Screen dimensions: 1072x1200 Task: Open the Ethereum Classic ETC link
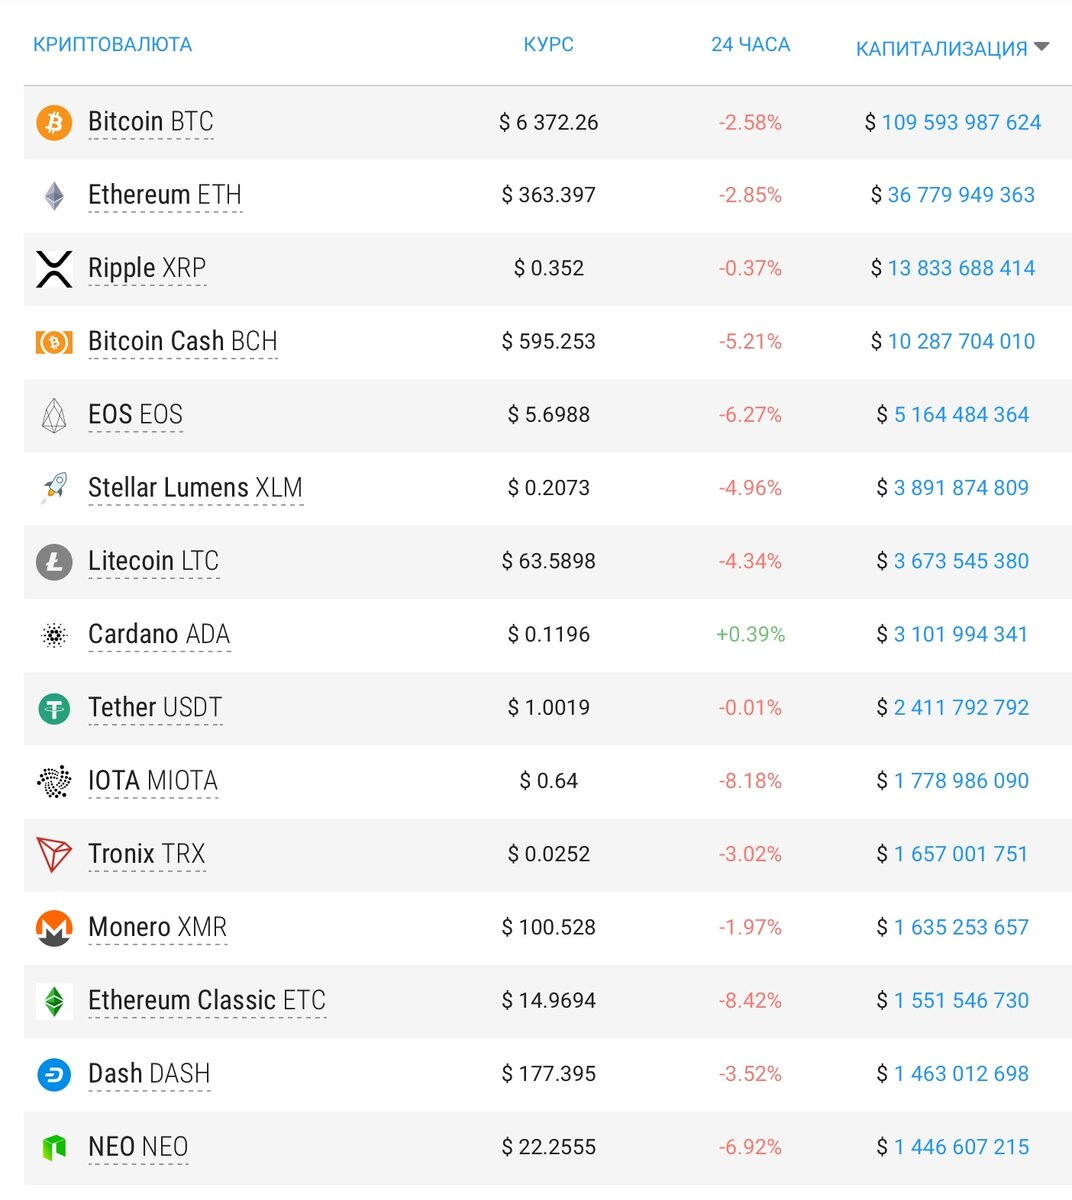click(x=207, y=1000)
